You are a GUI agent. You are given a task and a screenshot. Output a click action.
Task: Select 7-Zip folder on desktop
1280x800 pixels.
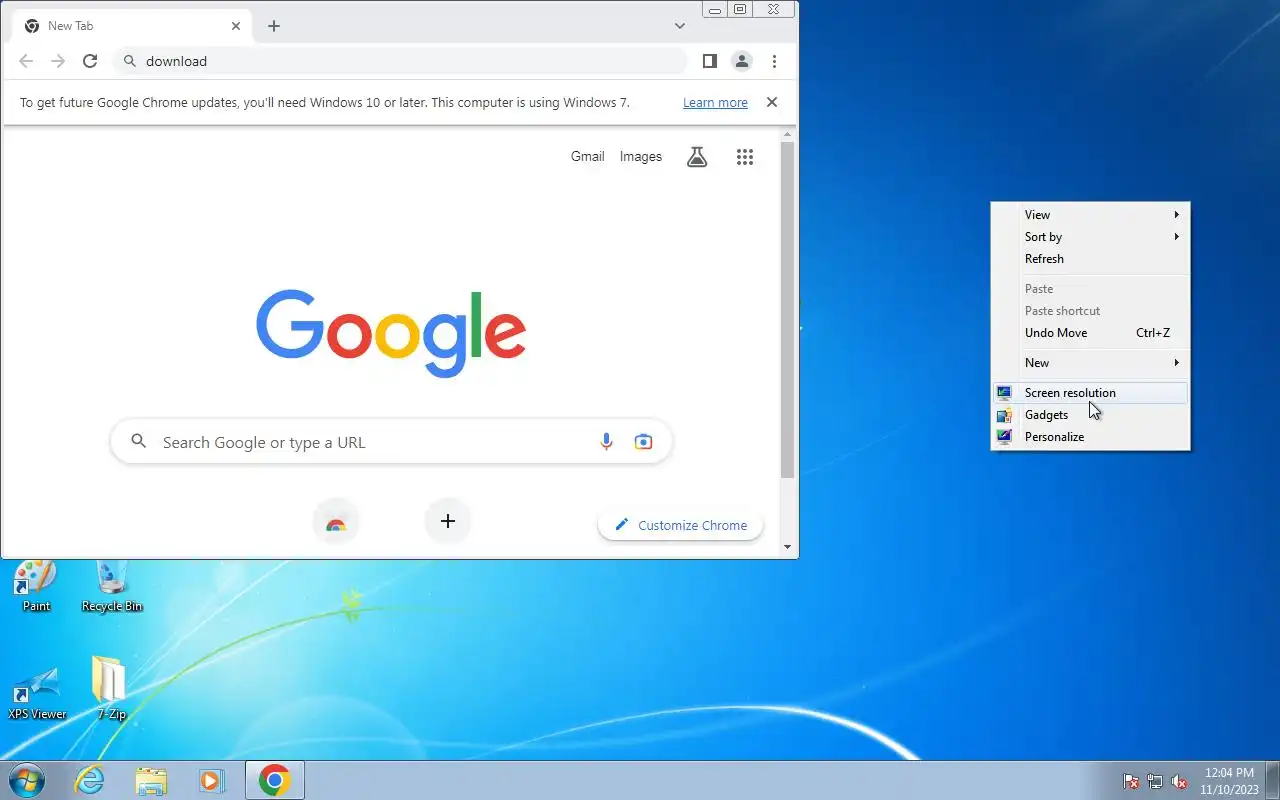coord(111,688)
